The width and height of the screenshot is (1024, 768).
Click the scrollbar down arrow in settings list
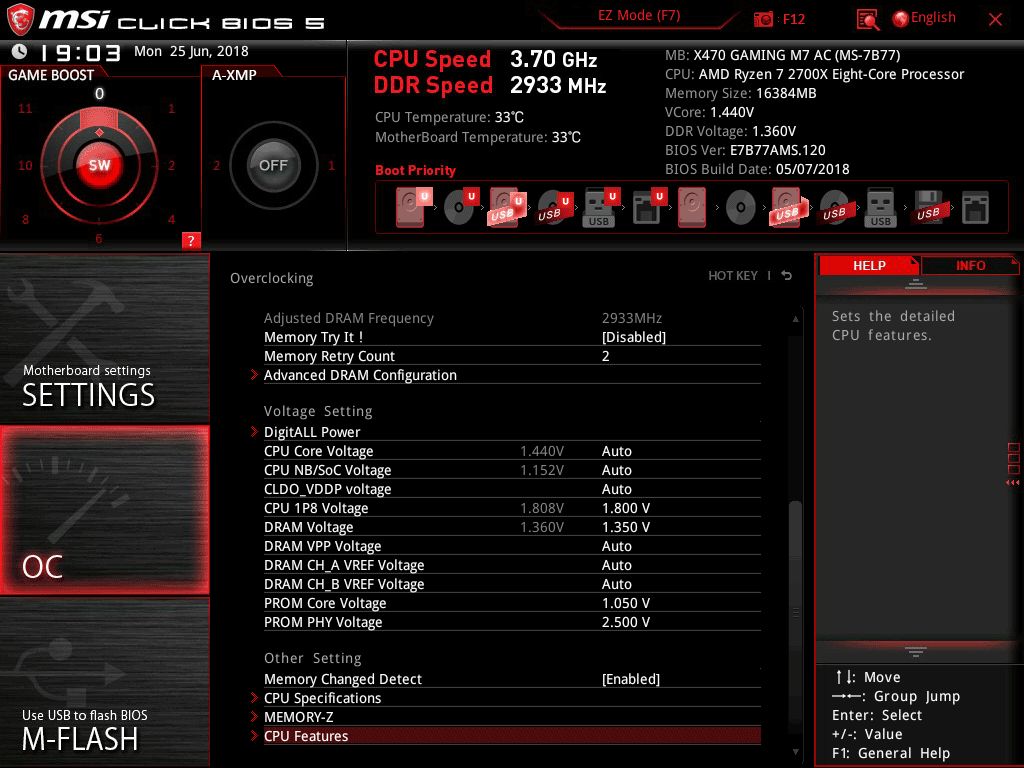point(795,752)
